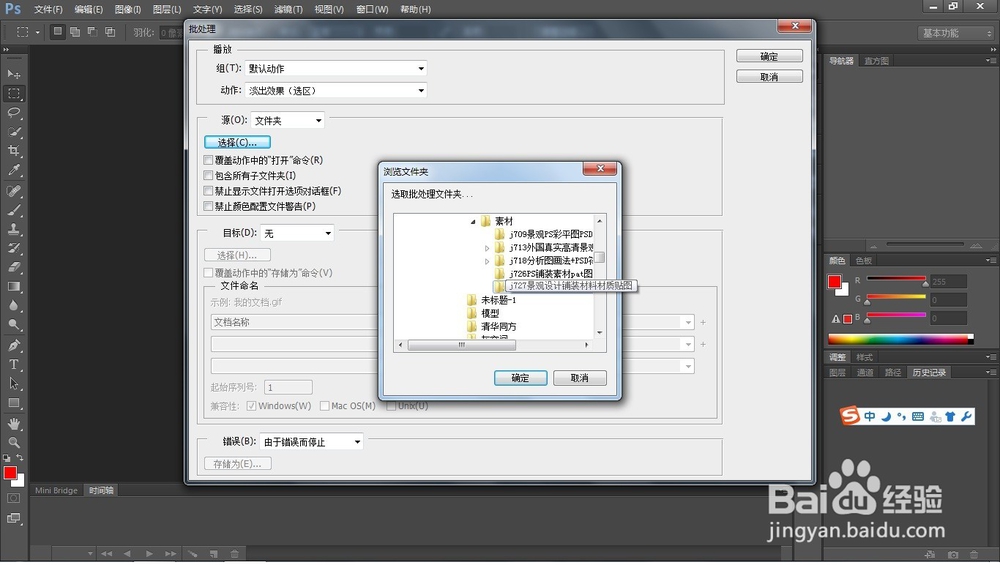Select the 未标题-1 folder in tree
Image resolution: width=1000 pixels, height=565 pixels.
pos(498,300)
